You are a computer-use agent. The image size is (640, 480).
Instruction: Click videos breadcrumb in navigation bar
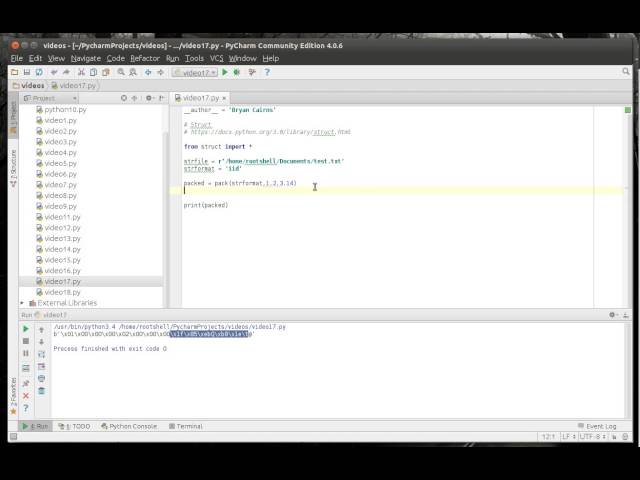tap(29, 86)
